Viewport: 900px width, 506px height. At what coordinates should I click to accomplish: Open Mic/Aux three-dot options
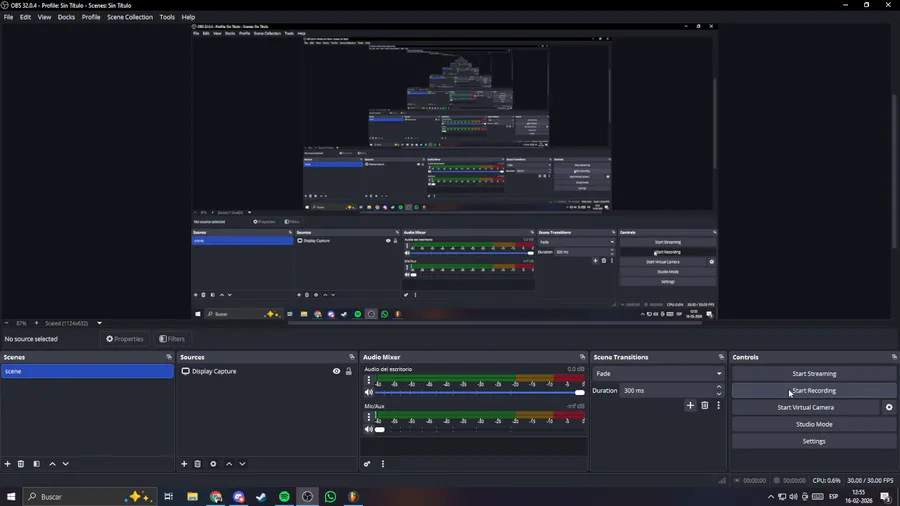point(368,417)
